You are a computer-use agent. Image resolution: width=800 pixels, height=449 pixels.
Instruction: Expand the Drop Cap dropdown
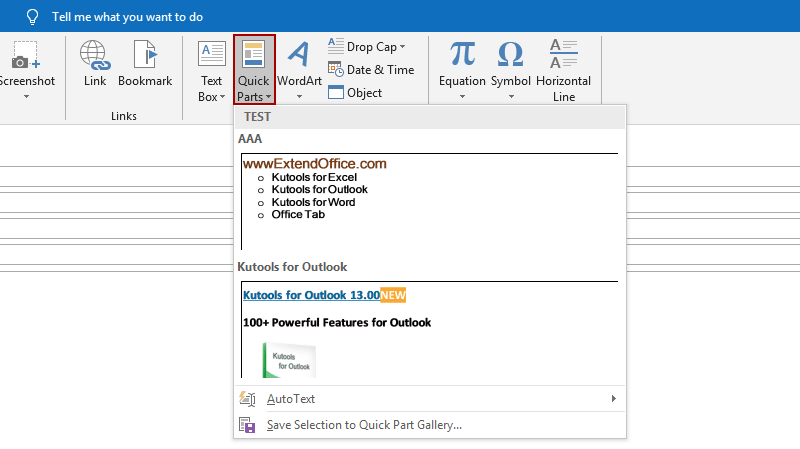click(402, 47)
